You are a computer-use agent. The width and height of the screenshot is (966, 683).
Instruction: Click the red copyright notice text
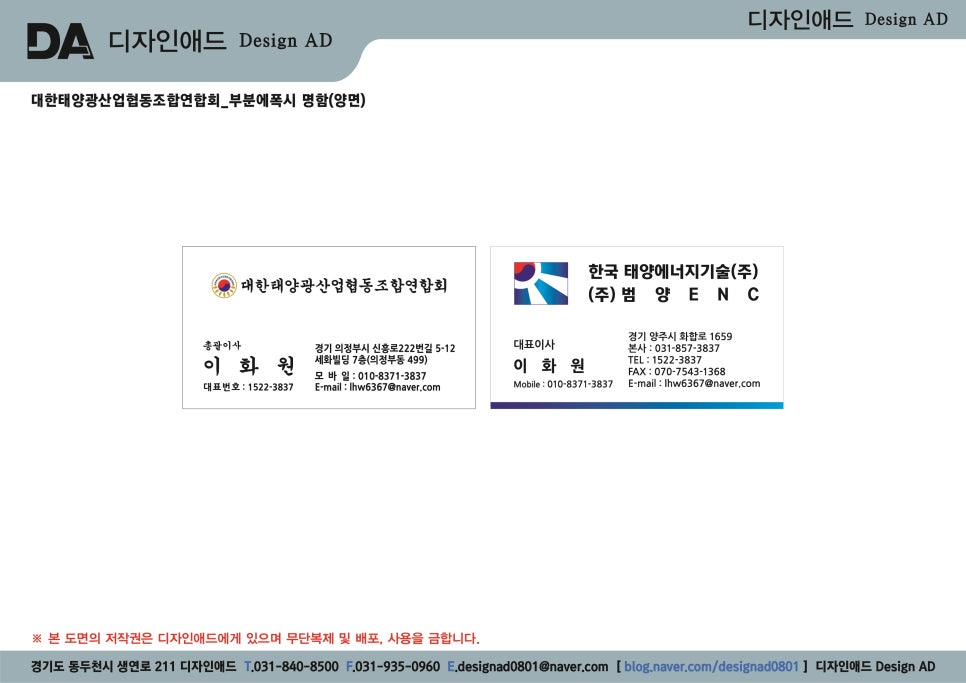(x=256, y=638)
